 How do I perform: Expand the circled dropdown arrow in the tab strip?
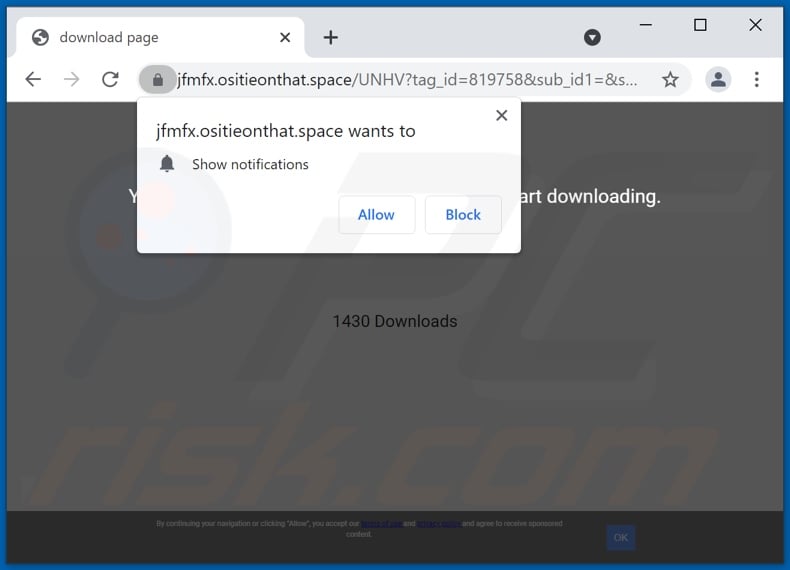tap(592, 37)
